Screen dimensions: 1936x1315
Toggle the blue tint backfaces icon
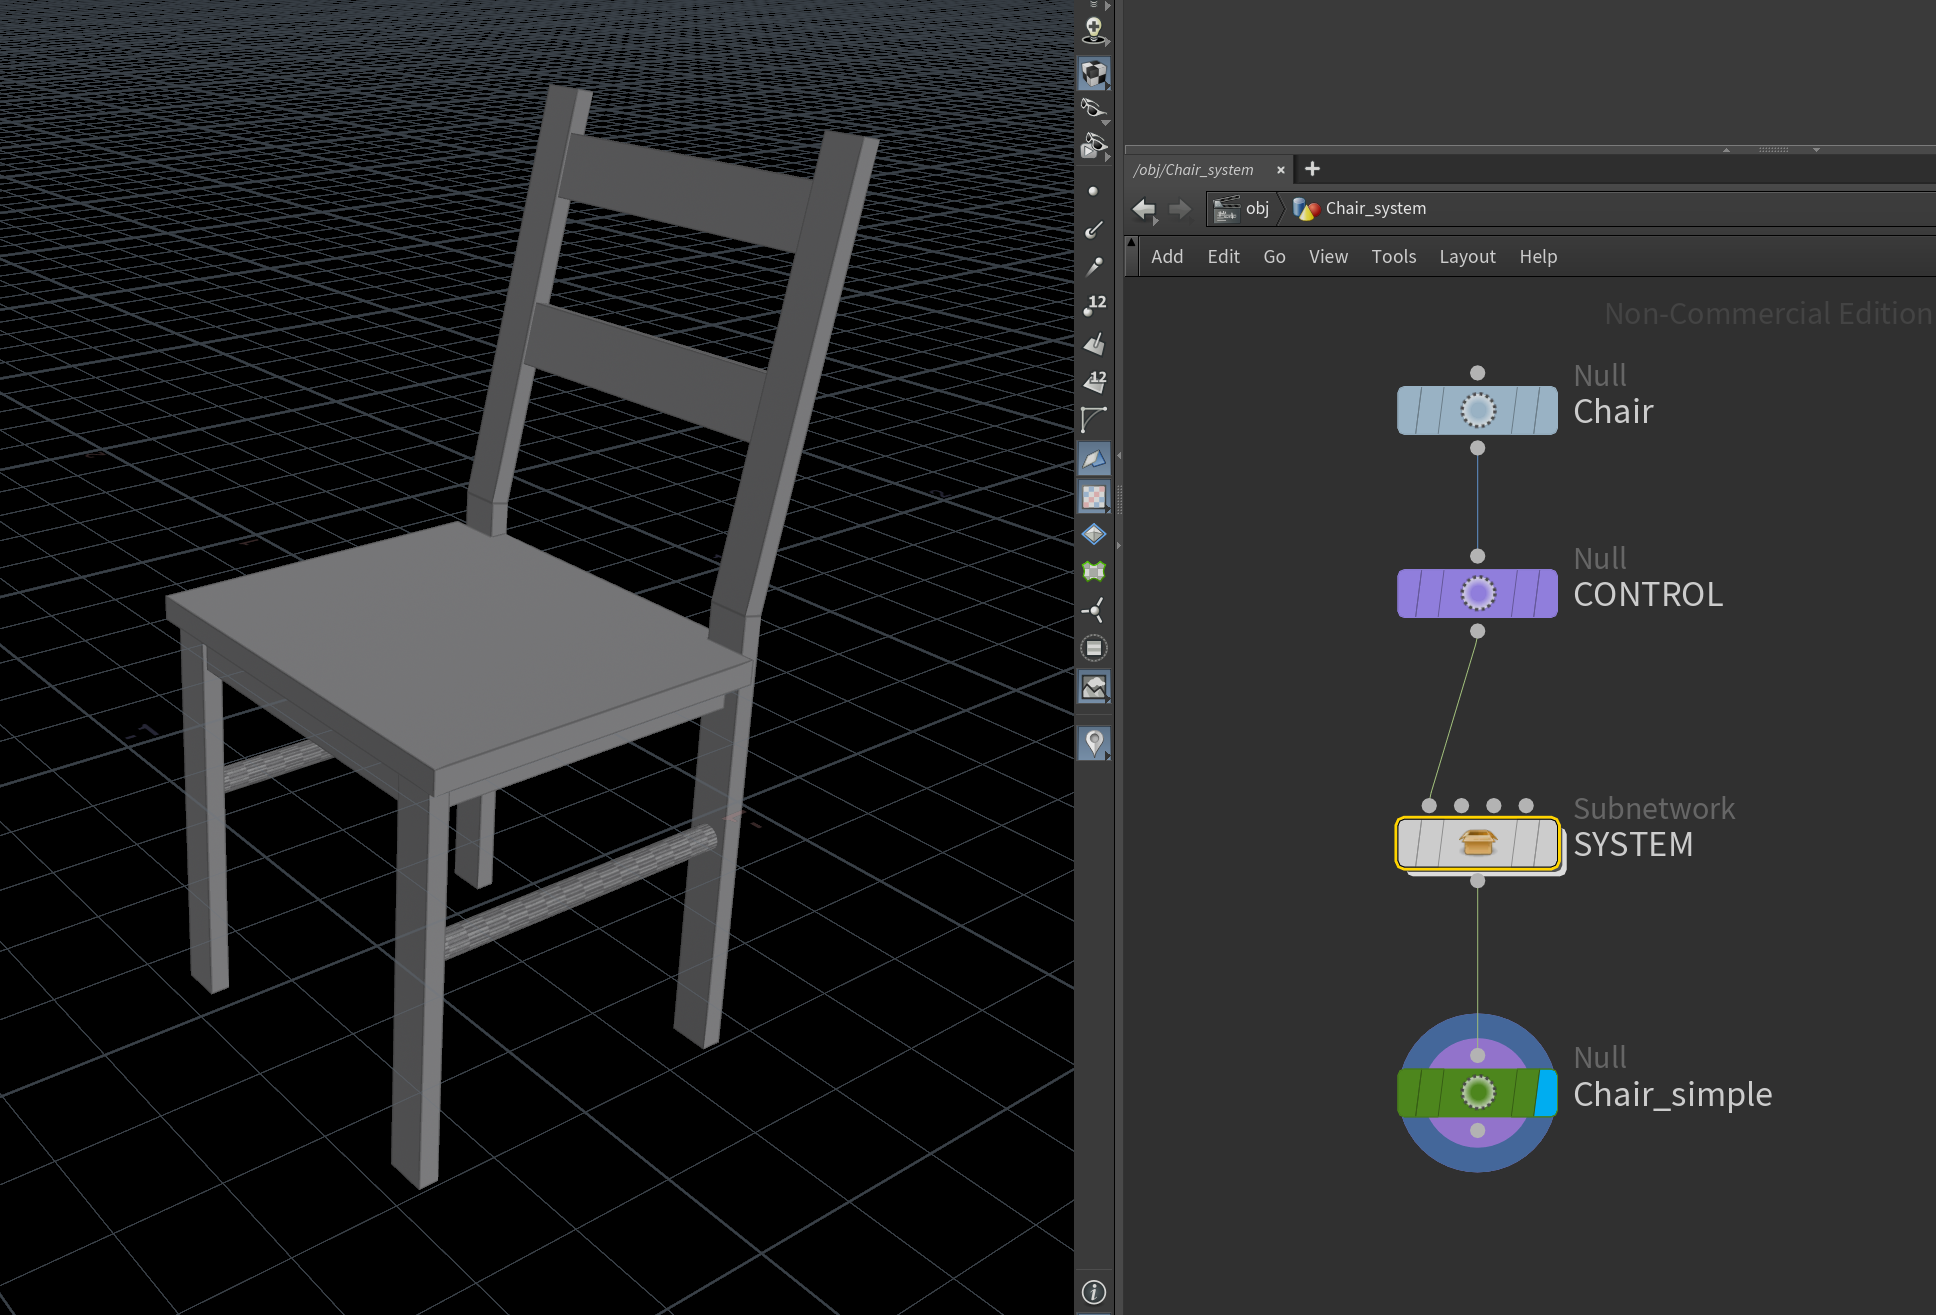pyautogui.click(x=1094, y=458)
